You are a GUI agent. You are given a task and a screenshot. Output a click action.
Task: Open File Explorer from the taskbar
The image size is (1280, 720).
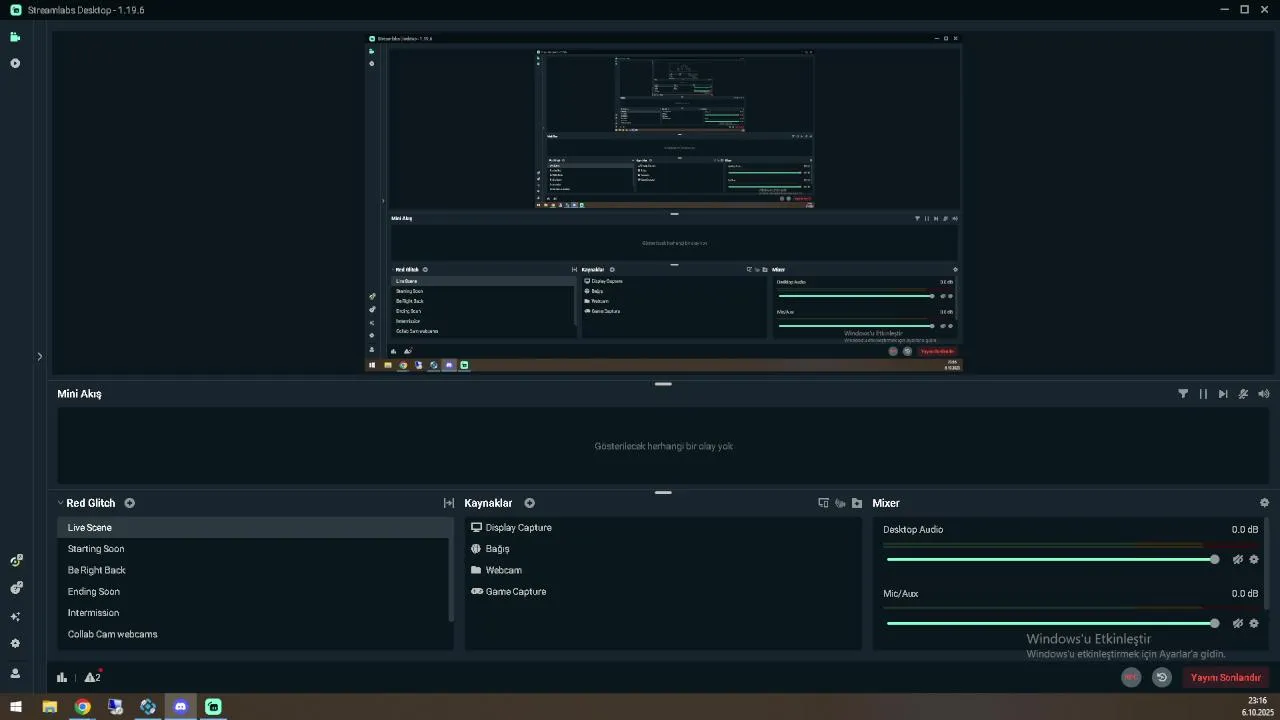tap(50, 707)
